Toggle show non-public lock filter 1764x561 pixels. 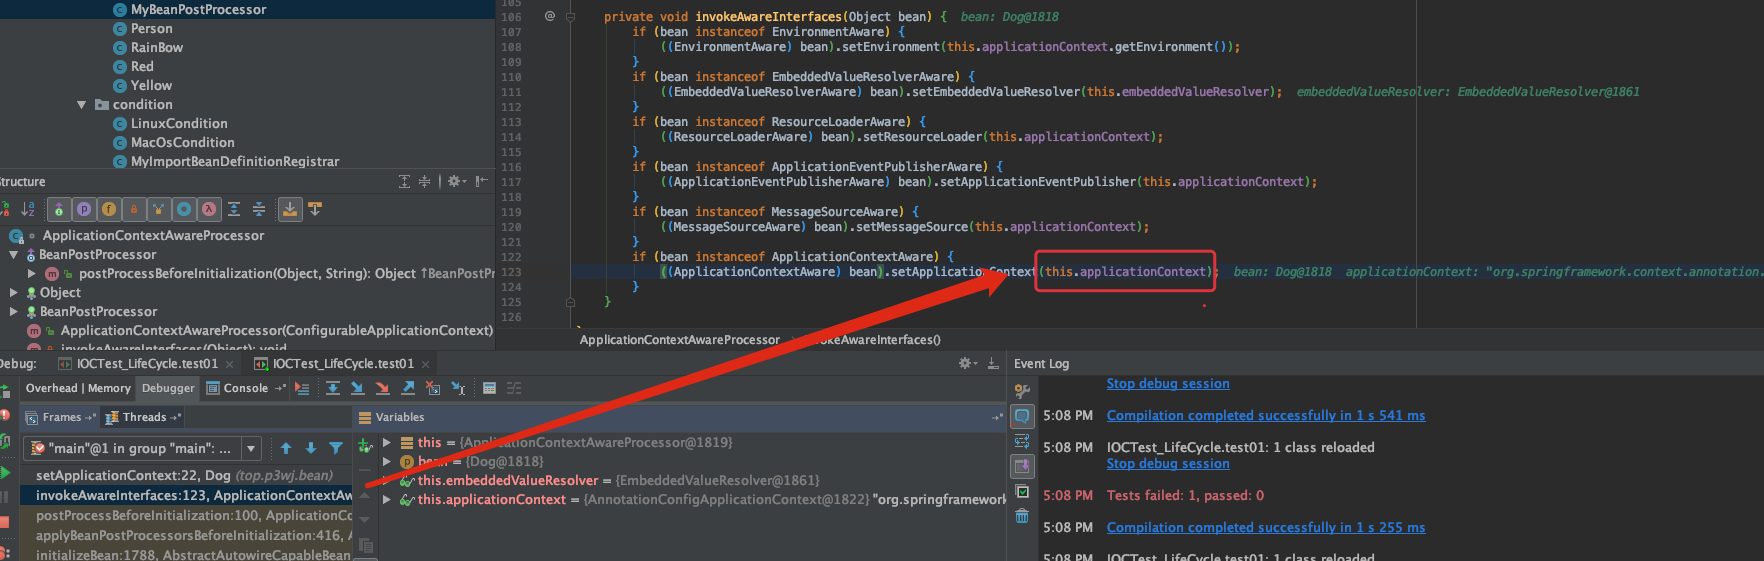pyautogui.click(x=134, y=209)
